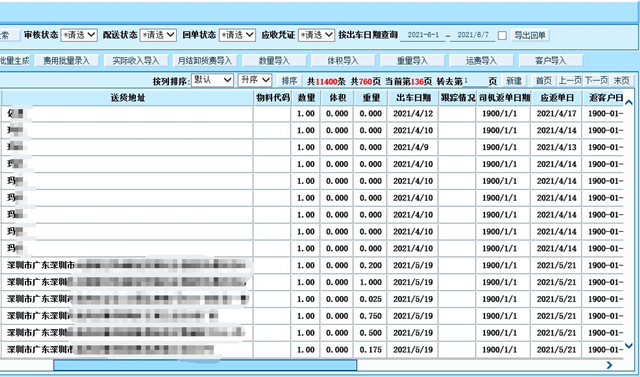Open the 默认 sort column dropdown
The width and height of the screenshot is (640, 377).
[212, 80]
